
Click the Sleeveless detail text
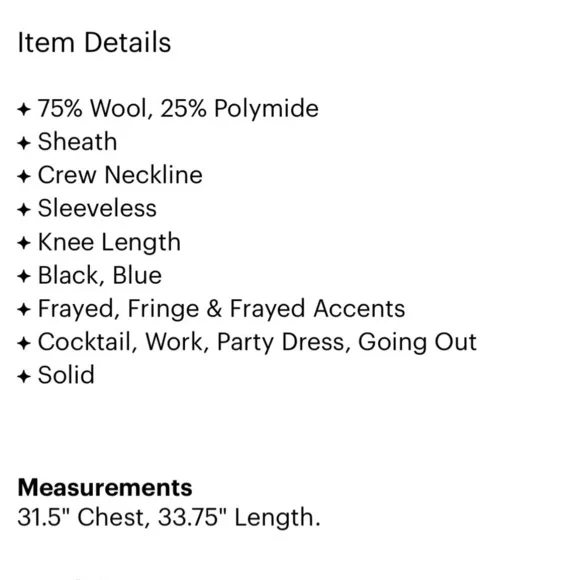click(97, 208)
